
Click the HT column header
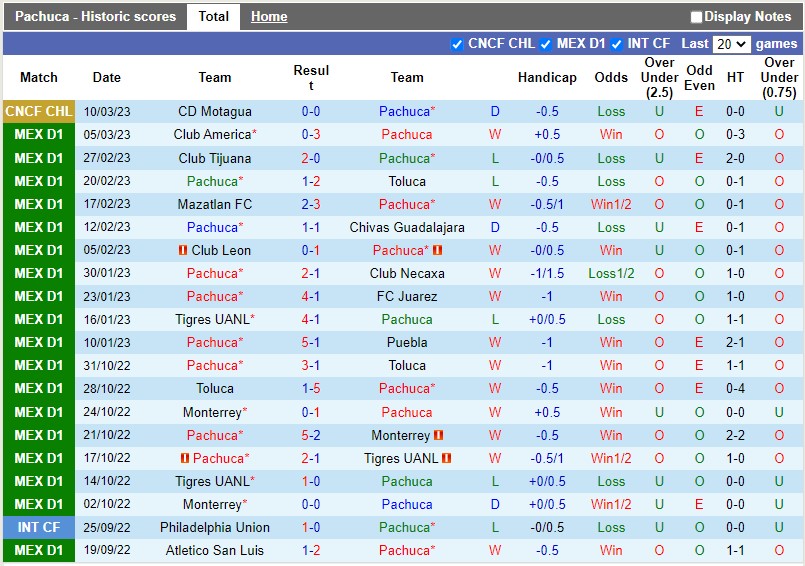[x=735, y=78]
